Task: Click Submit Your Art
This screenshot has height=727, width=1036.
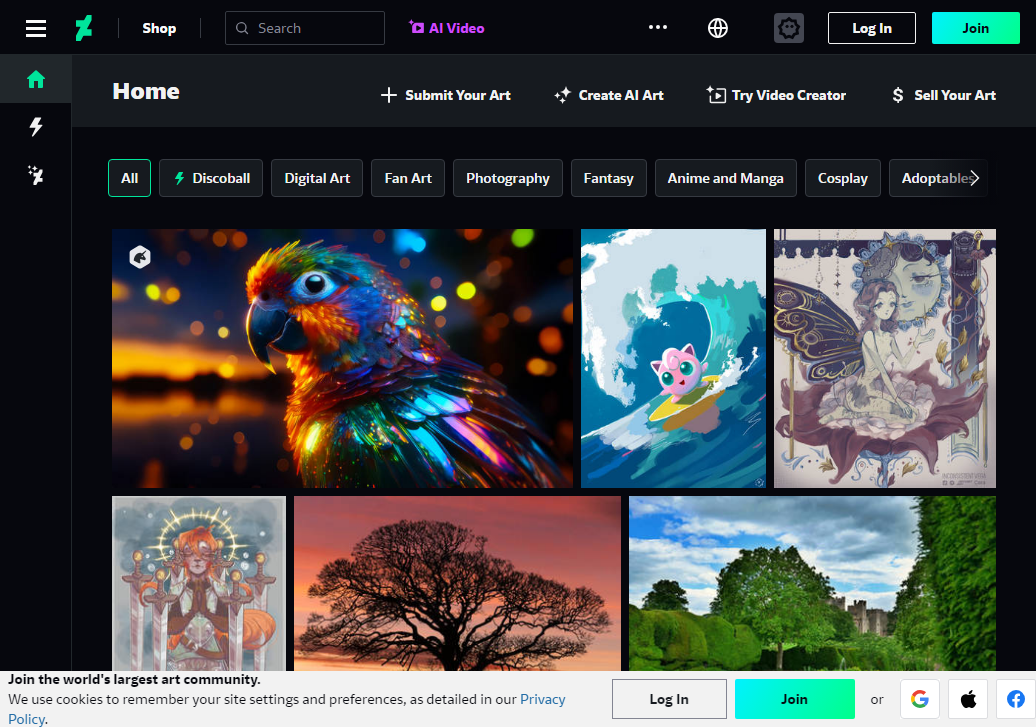Action: [446, 95]
